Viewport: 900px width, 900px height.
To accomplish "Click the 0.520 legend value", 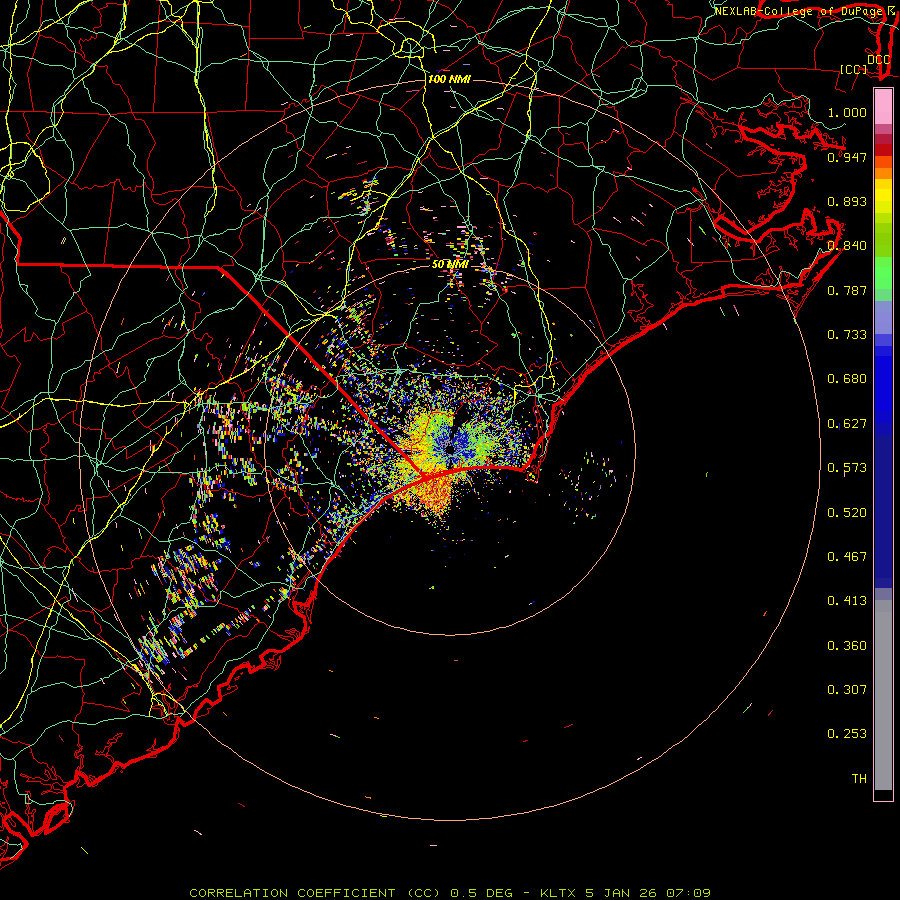I will pos(847,512).
